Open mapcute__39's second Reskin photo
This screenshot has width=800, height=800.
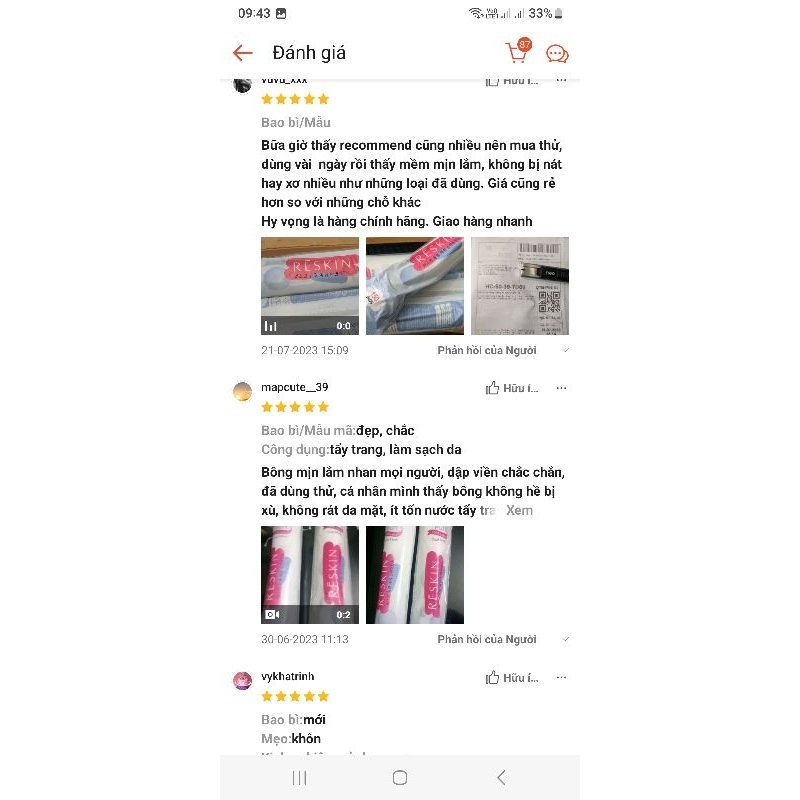(x=415, y=575)
